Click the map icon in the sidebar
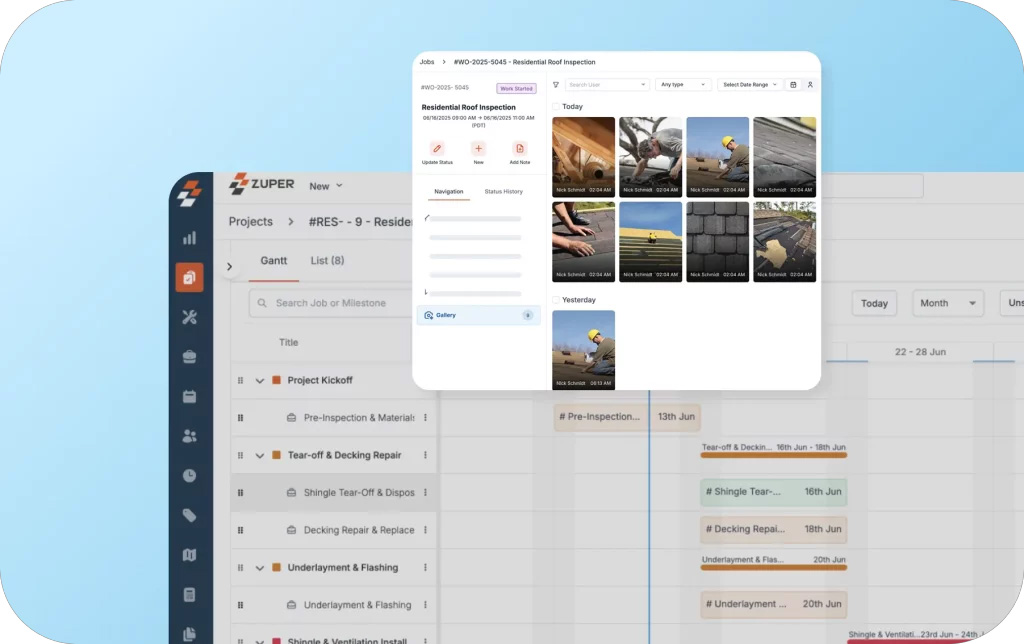This screenshot has height=644, width=1024. click(190, 555)
